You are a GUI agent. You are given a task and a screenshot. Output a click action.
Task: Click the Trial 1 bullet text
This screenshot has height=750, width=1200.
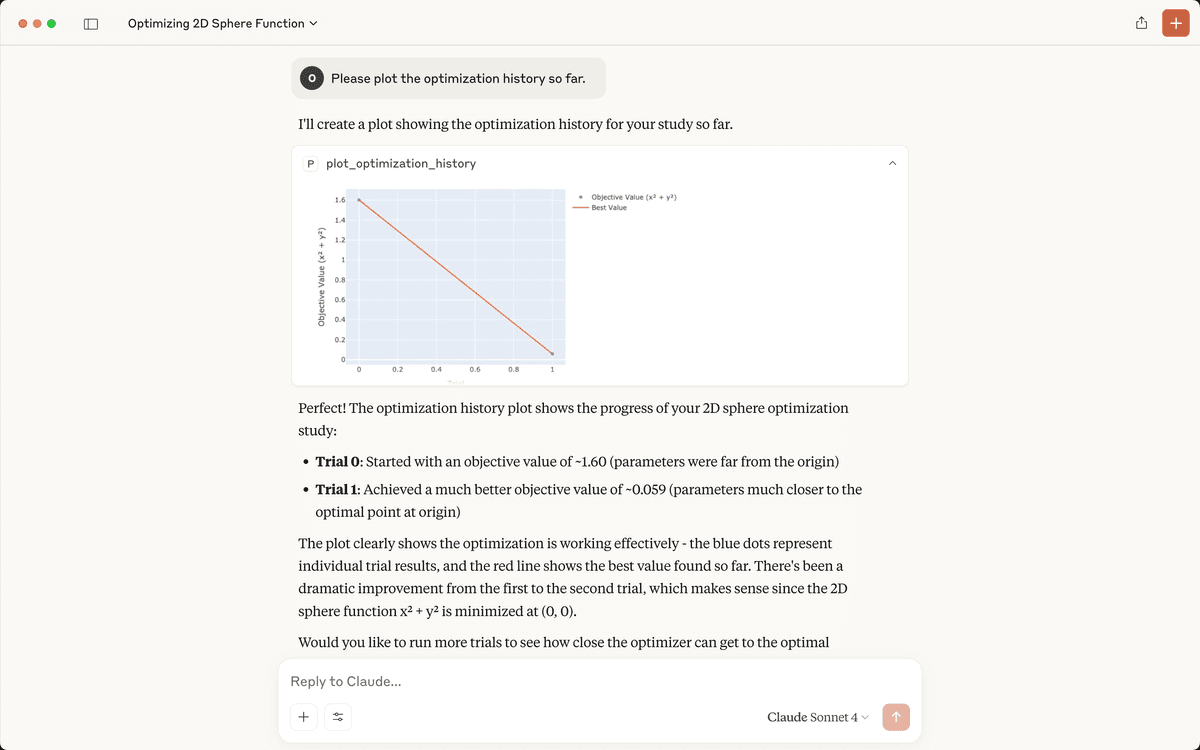point(588,501)
